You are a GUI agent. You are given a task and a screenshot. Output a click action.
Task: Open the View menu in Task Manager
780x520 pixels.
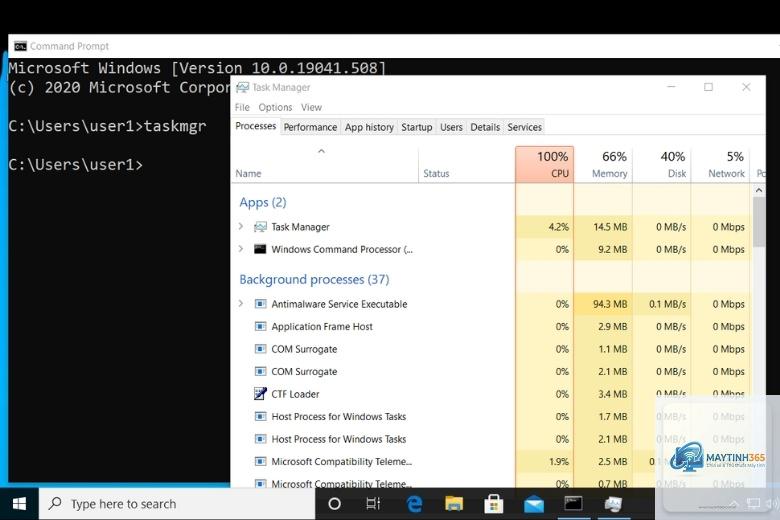(311, 107)
